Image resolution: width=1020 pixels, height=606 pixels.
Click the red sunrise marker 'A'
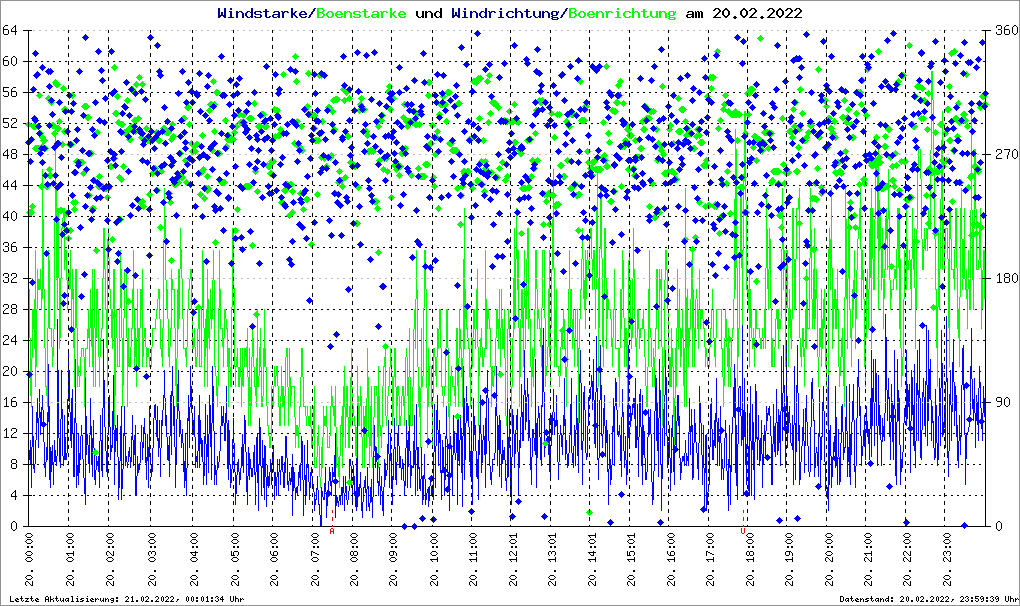point(332,531)
